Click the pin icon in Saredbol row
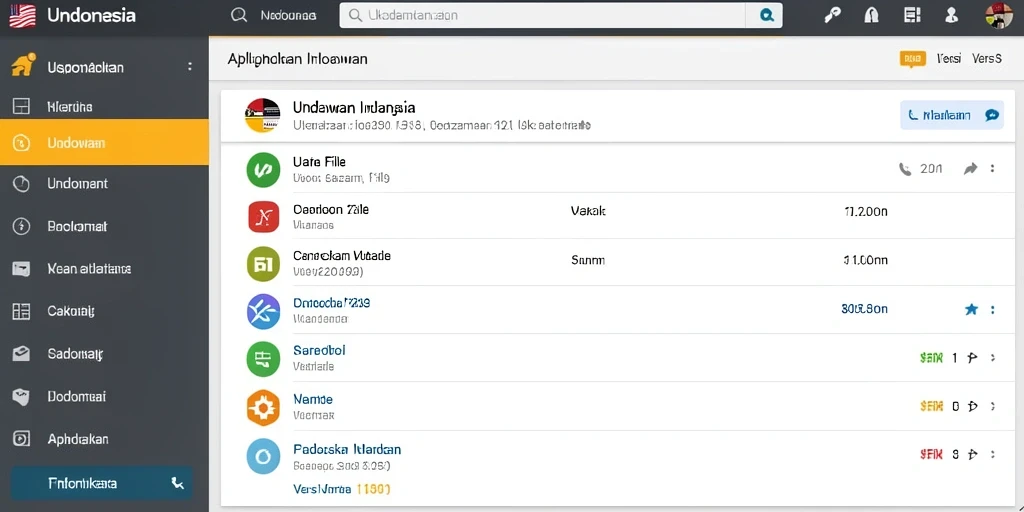Viewport: 1024px width, 512px height. (972, 358)
